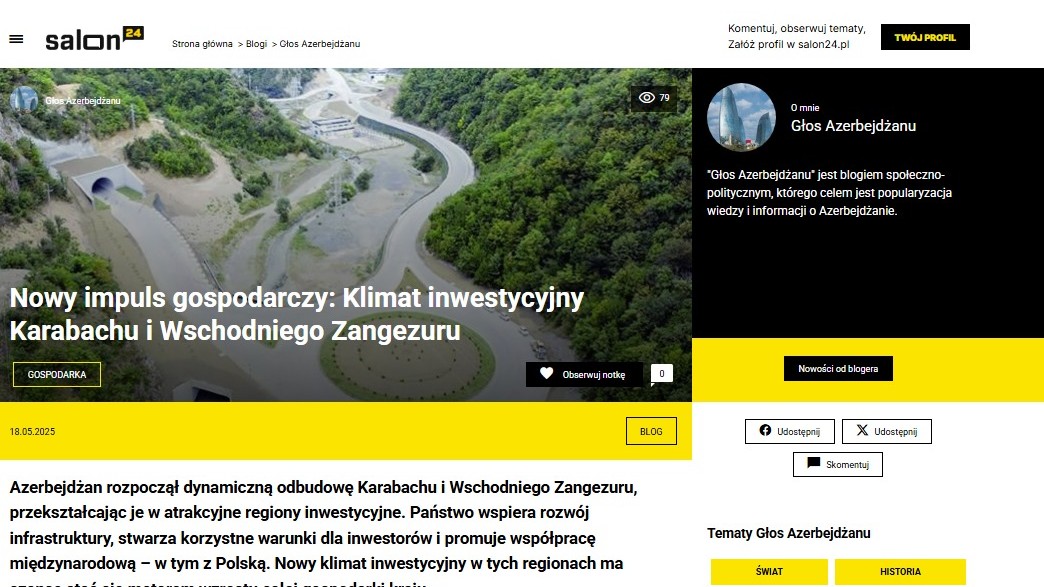Image resolution: width=1044 pixels, height=587 pixels.
Task: Open the large Głos Azerbejdżanu profile picture
Action: pyautogui.click(x=741, y=117)
